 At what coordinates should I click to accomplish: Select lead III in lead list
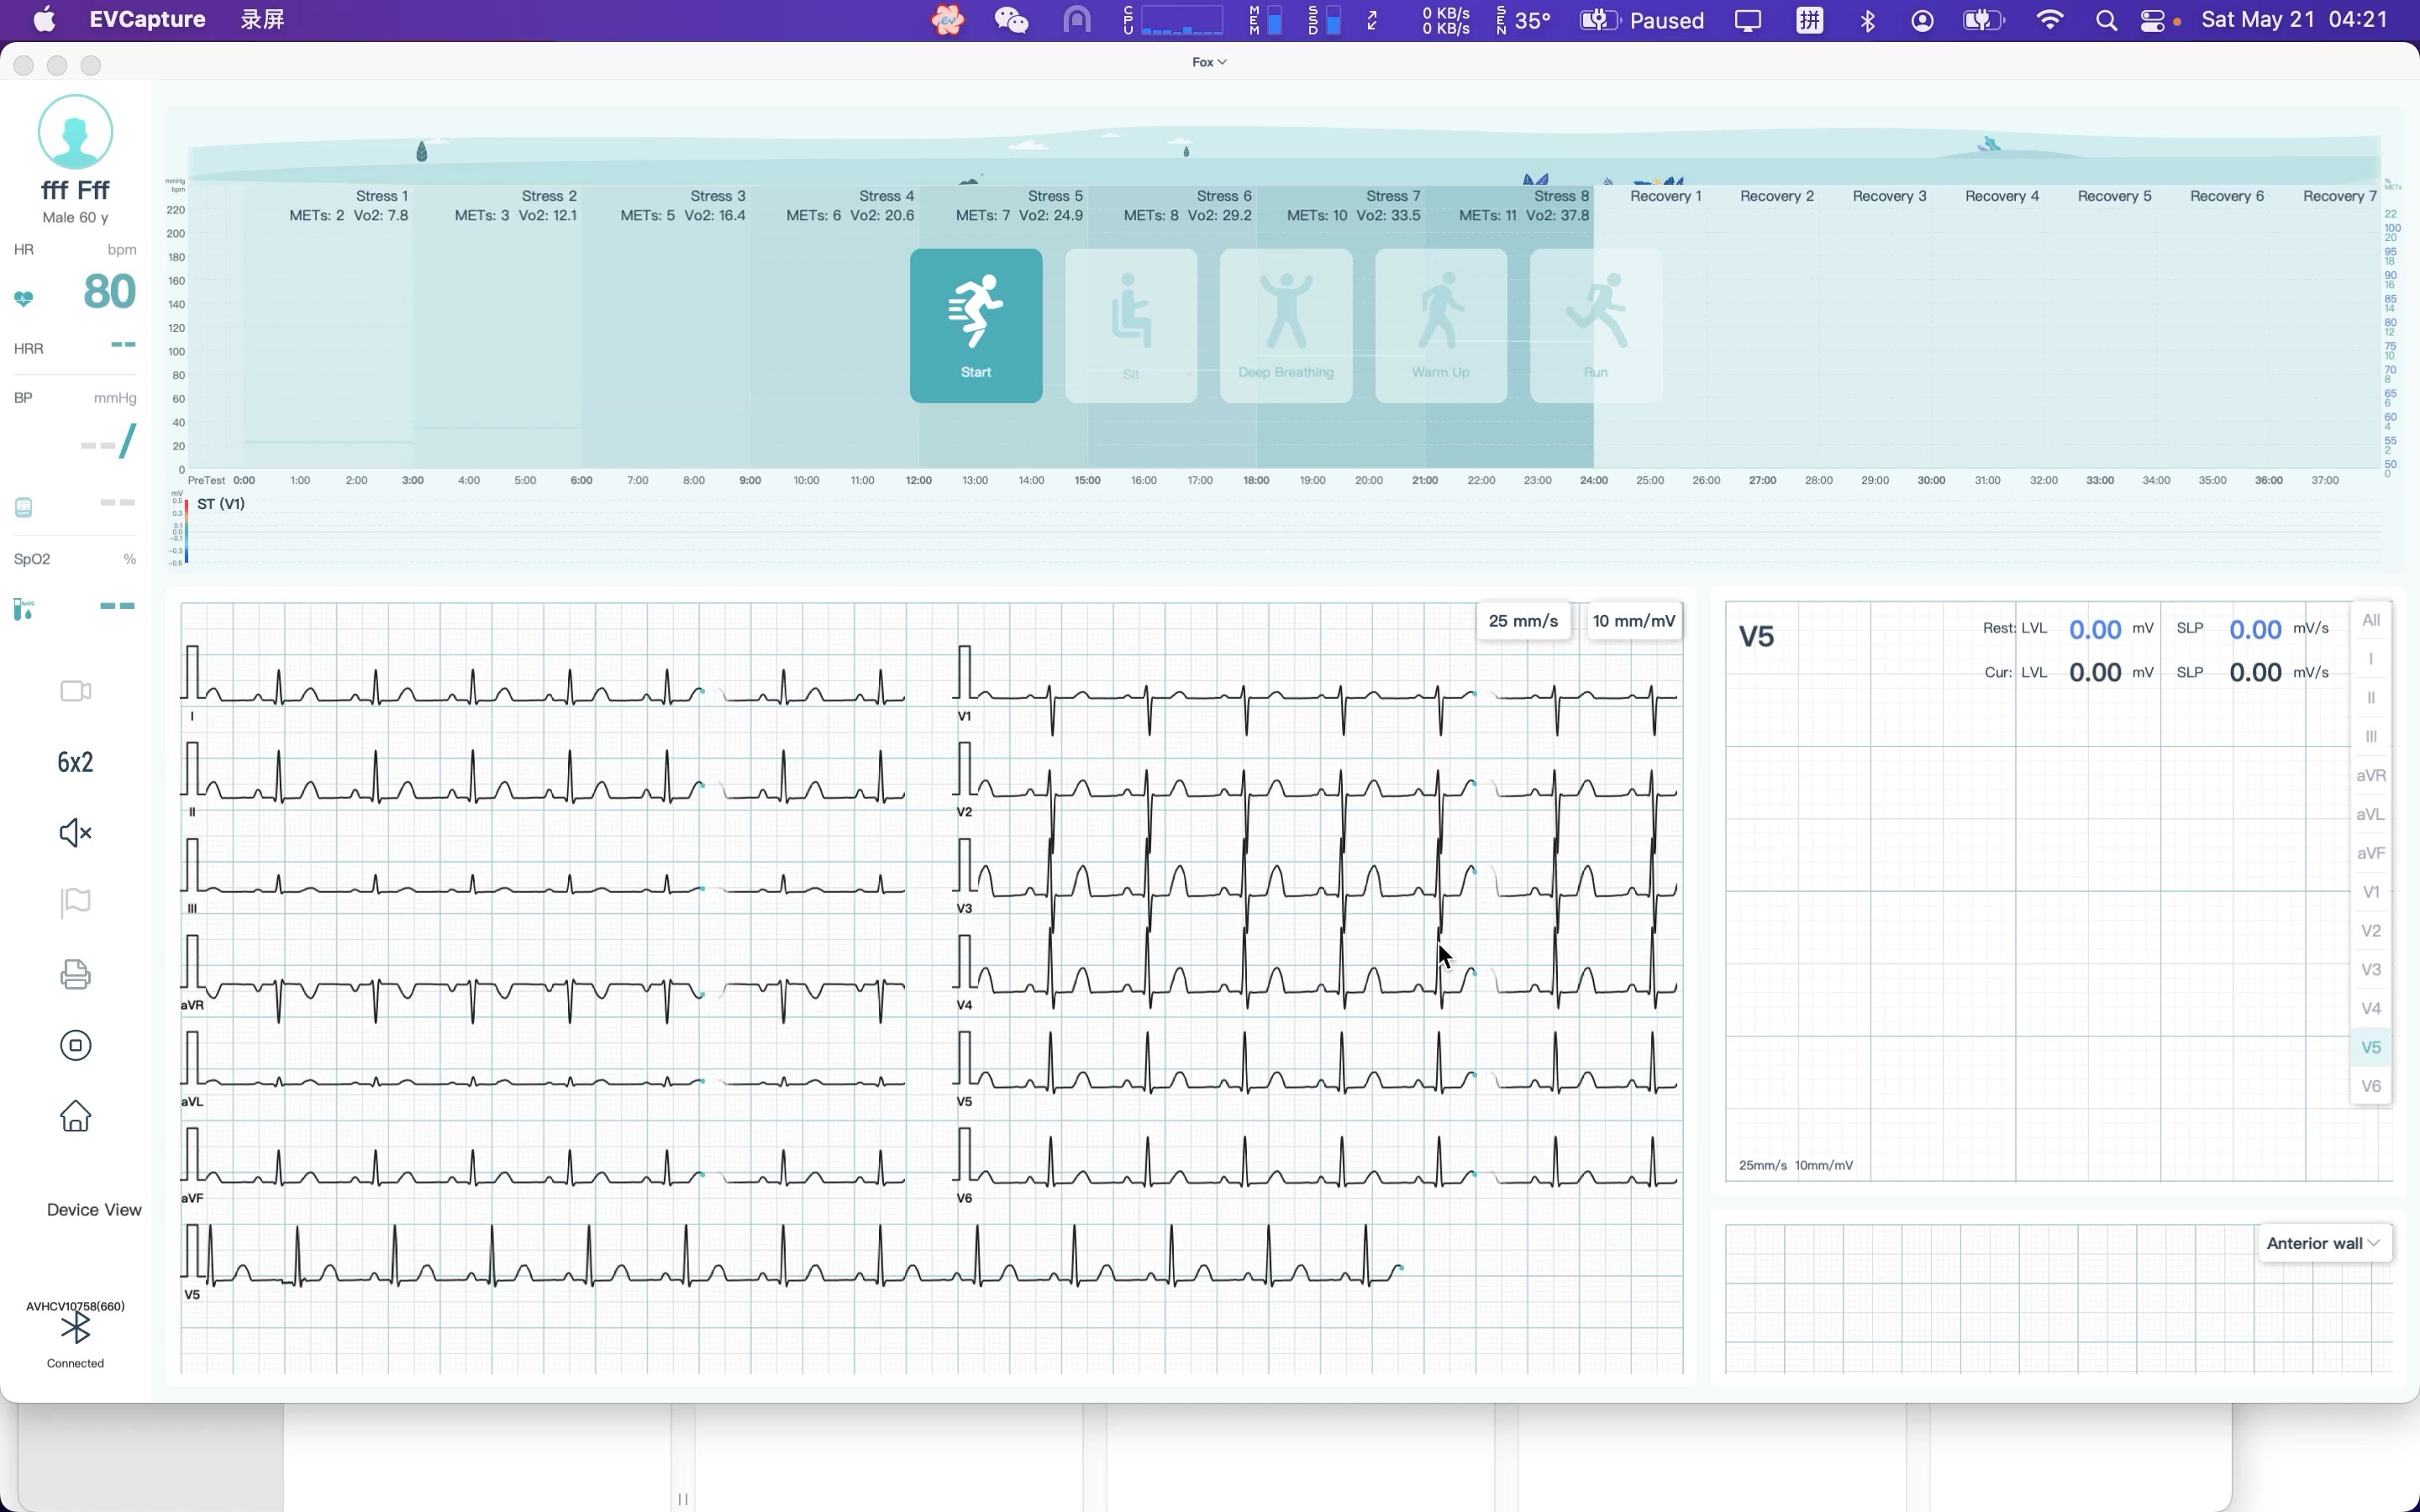click(x=2371, y=737)
